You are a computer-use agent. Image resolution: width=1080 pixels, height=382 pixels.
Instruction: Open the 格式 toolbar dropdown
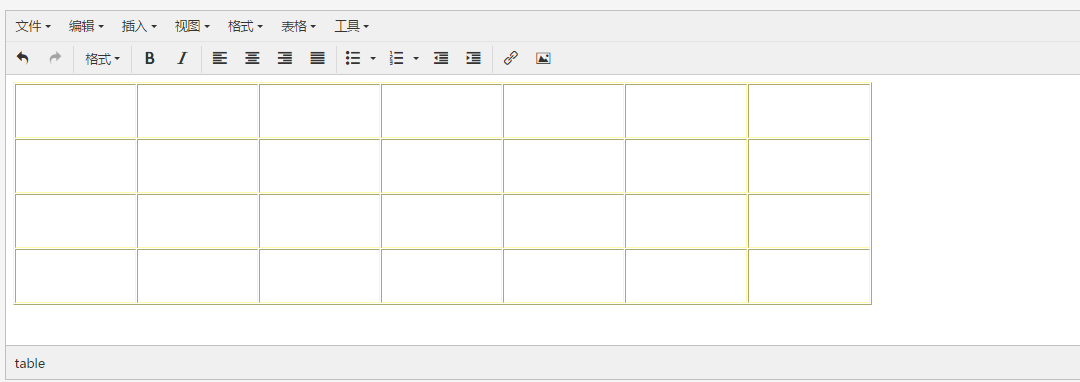coord(102,59)
